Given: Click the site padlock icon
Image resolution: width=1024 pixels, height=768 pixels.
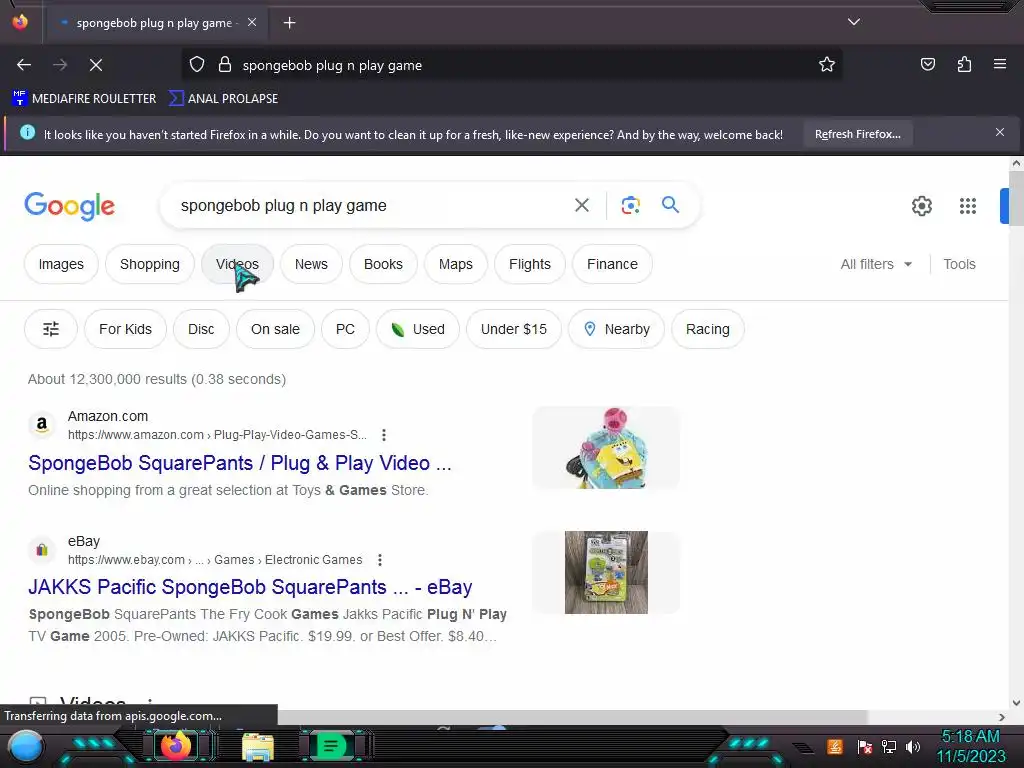Looking at the screenshot, I should 225,65.
